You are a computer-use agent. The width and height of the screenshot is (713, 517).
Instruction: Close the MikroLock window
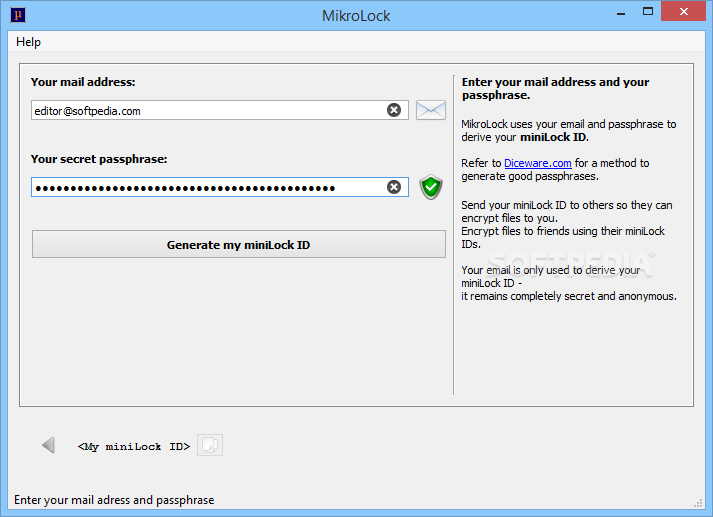point(683,11)
